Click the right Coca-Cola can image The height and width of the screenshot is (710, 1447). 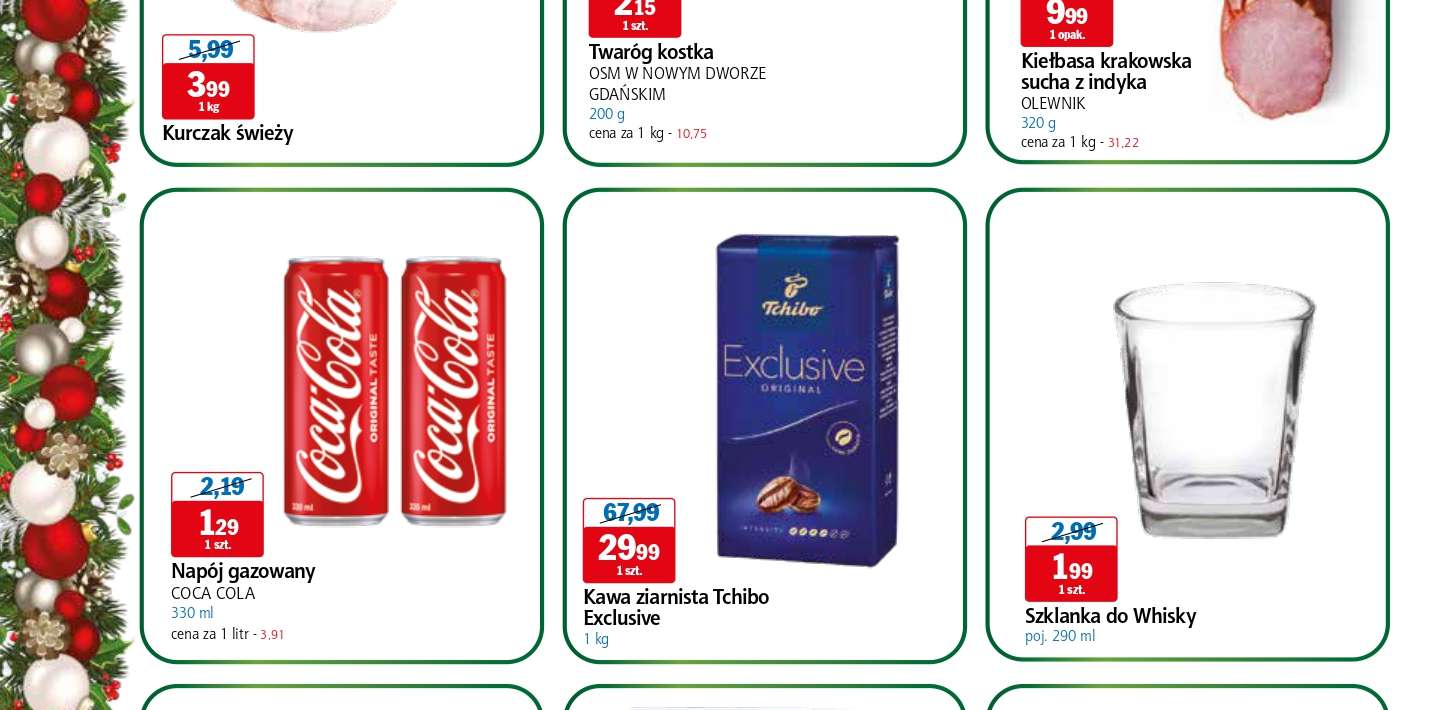453,391
